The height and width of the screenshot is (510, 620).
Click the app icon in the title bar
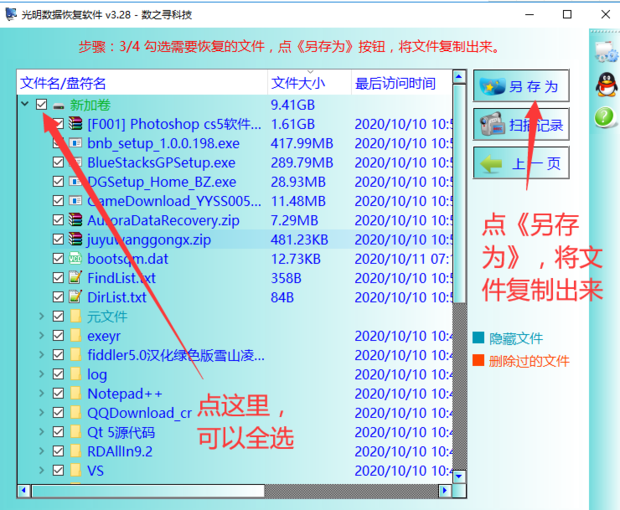click(11, 14)
